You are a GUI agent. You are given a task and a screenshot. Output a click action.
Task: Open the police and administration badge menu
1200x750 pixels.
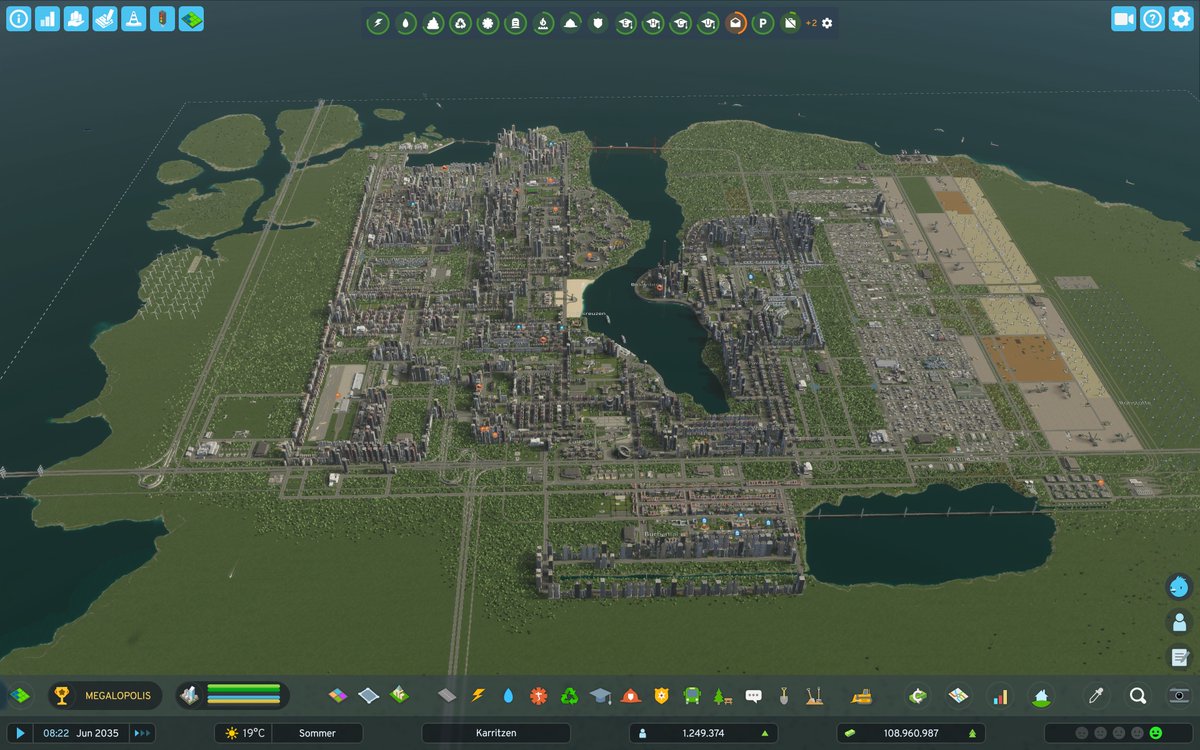(x=661, y=696)
